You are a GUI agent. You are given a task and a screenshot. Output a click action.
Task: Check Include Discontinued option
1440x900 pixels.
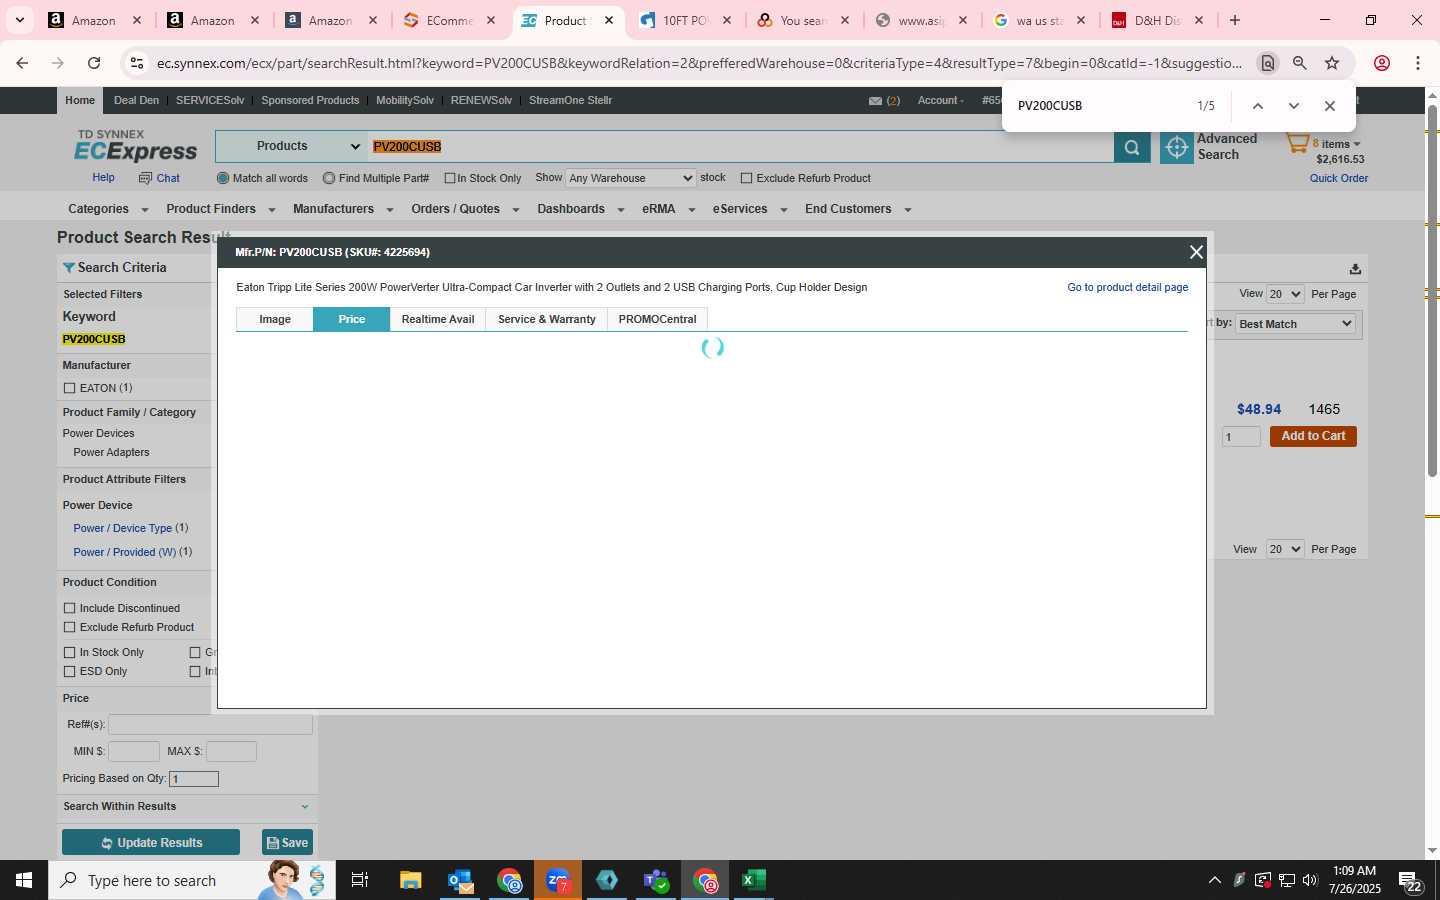click(69, 608)
